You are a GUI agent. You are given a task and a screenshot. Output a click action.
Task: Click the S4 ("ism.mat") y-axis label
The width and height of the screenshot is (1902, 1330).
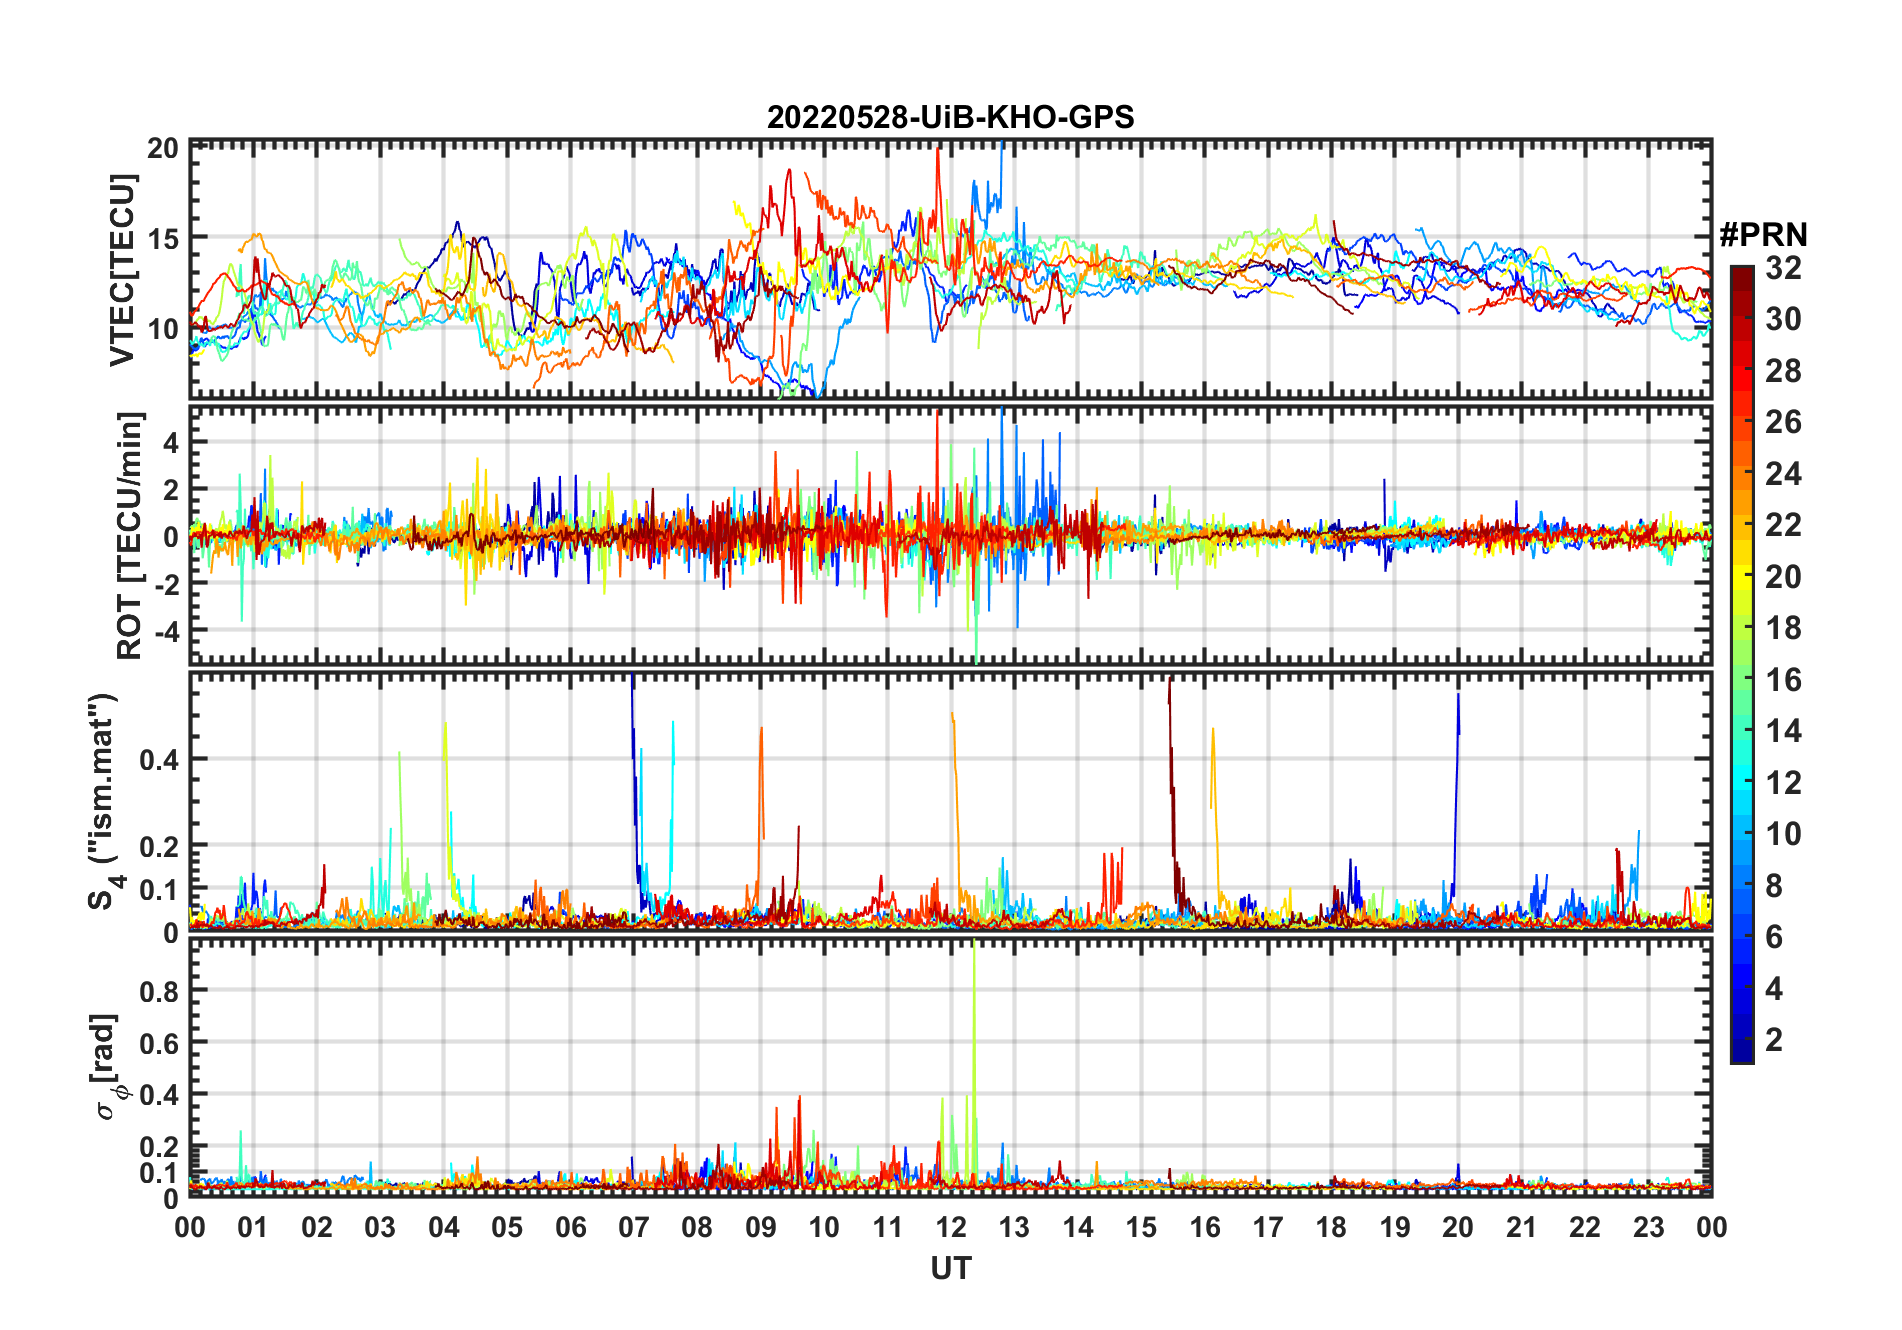click(x=105, y=802)
